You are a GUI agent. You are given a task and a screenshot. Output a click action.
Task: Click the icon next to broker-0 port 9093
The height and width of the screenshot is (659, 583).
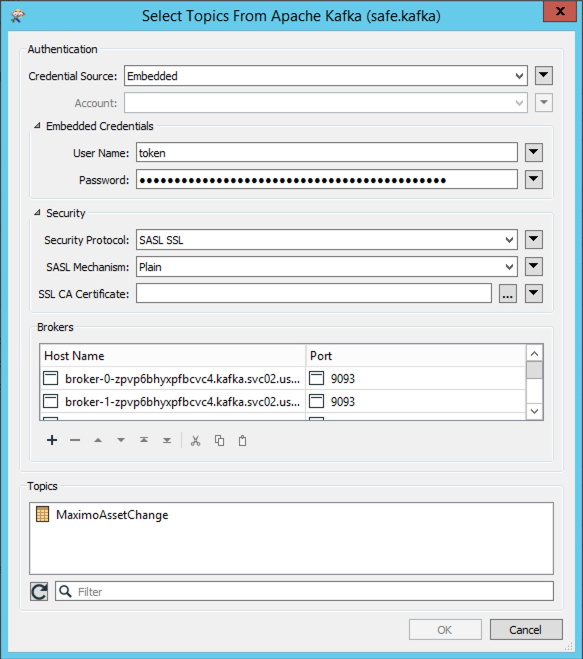point(317,378)
